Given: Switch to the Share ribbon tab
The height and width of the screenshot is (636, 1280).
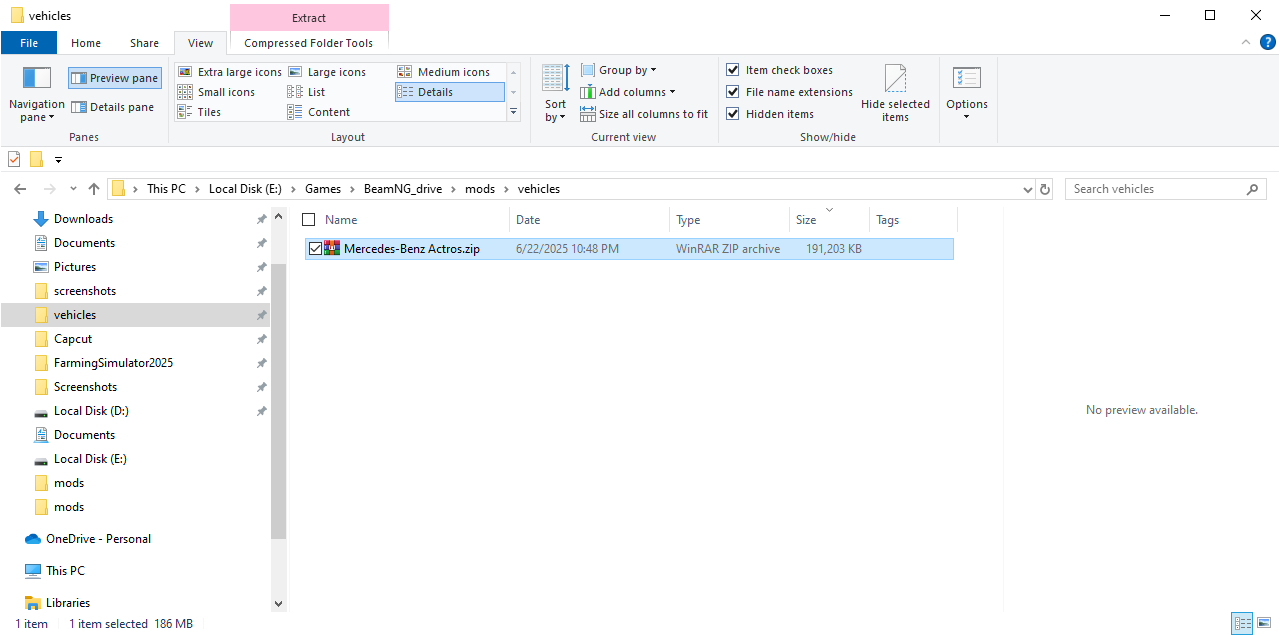Looking at the screenshot, I should [x=144, y=43].
